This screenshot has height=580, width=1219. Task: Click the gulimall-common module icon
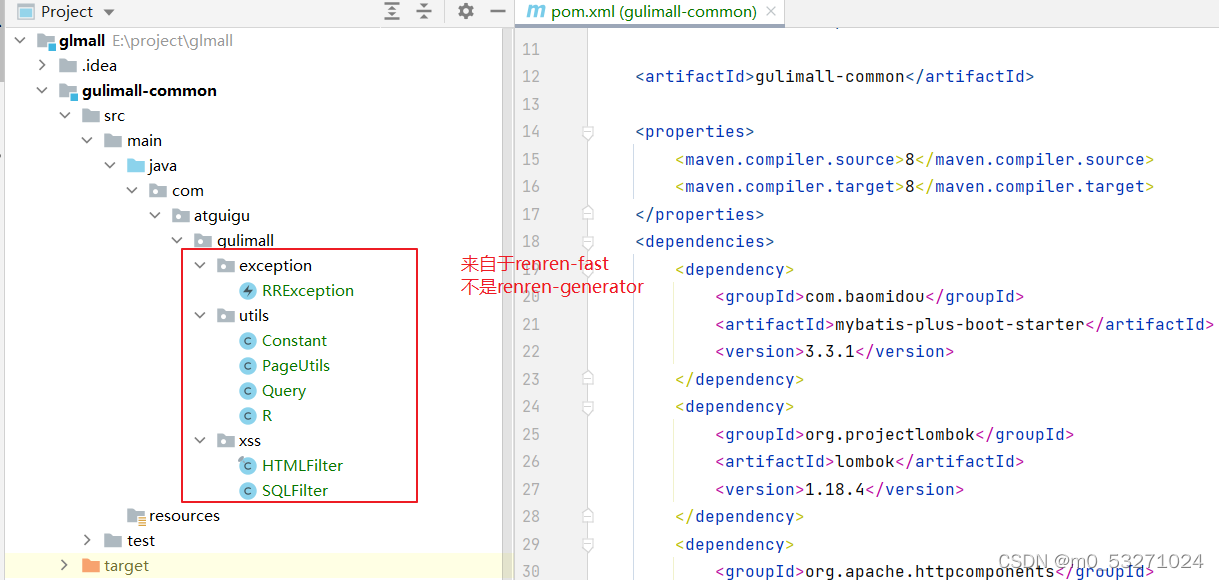point(68,91)
